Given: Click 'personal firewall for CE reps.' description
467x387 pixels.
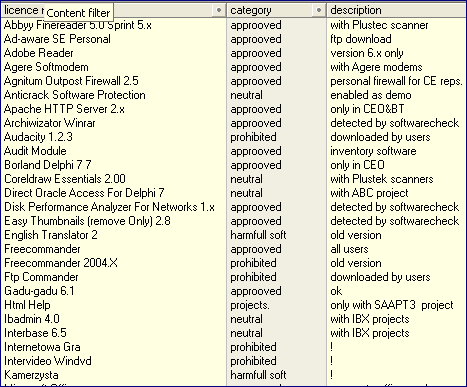Looking at the screenshot, I should (x=396, y=81).
